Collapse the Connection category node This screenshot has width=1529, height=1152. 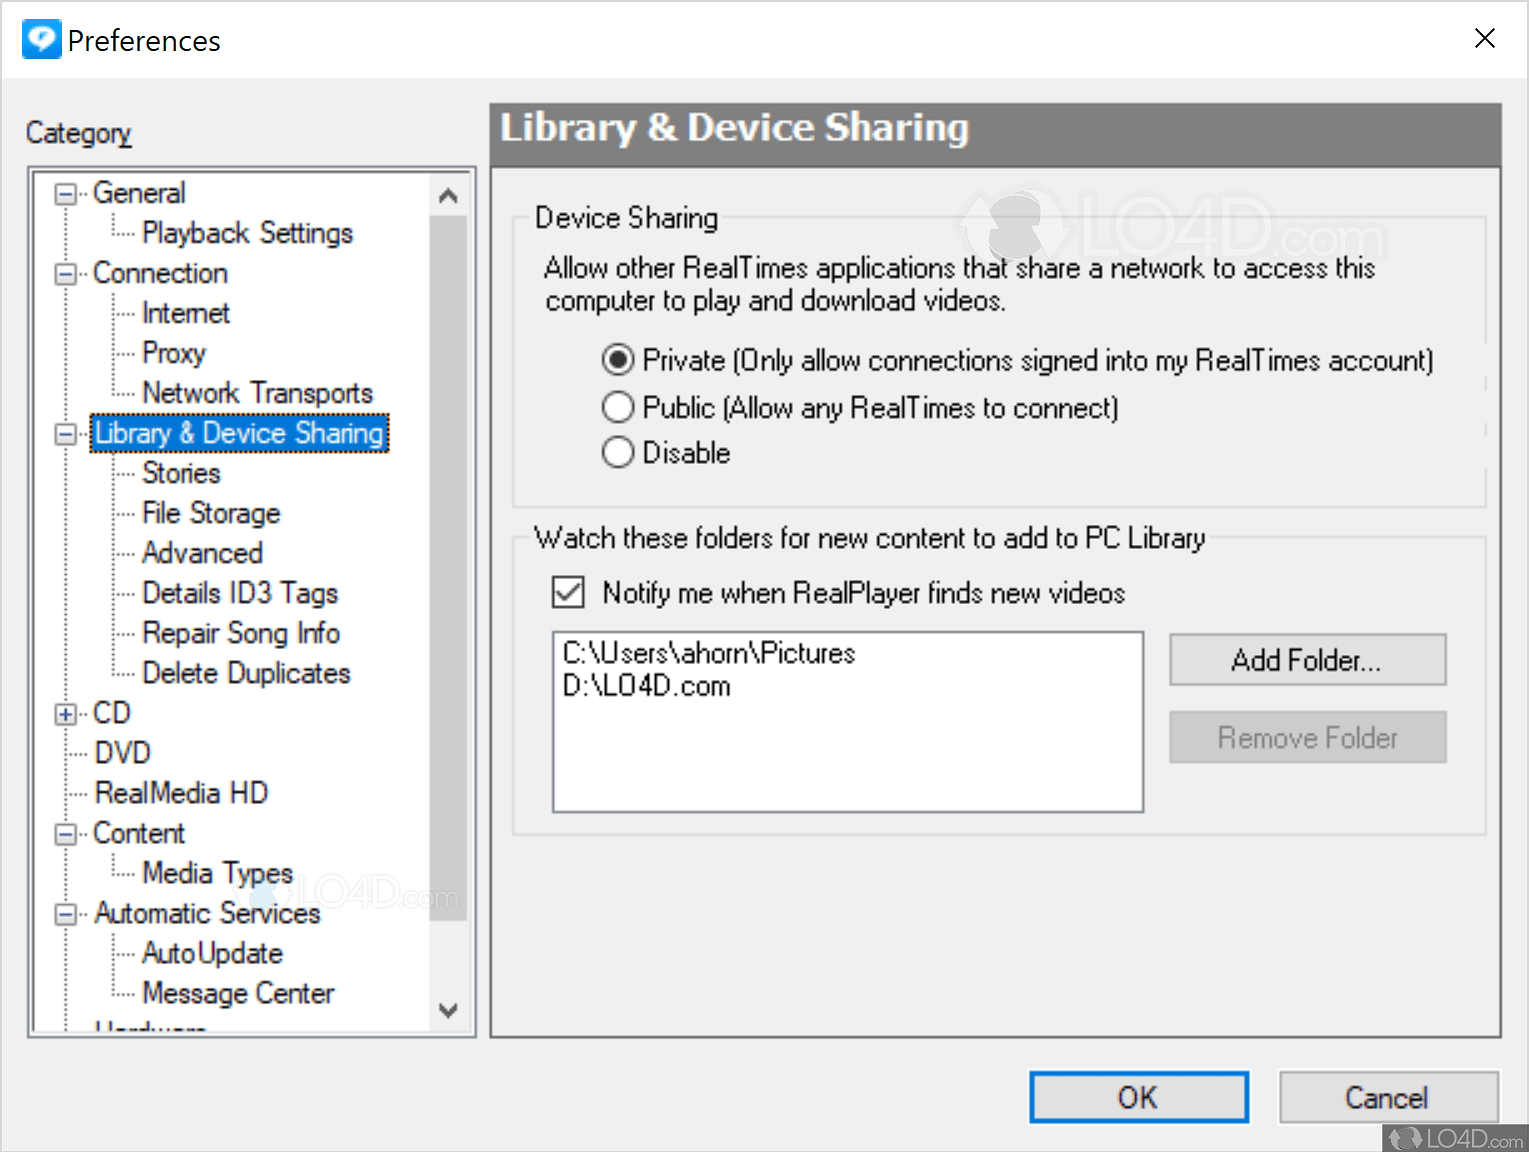point(66,274)
